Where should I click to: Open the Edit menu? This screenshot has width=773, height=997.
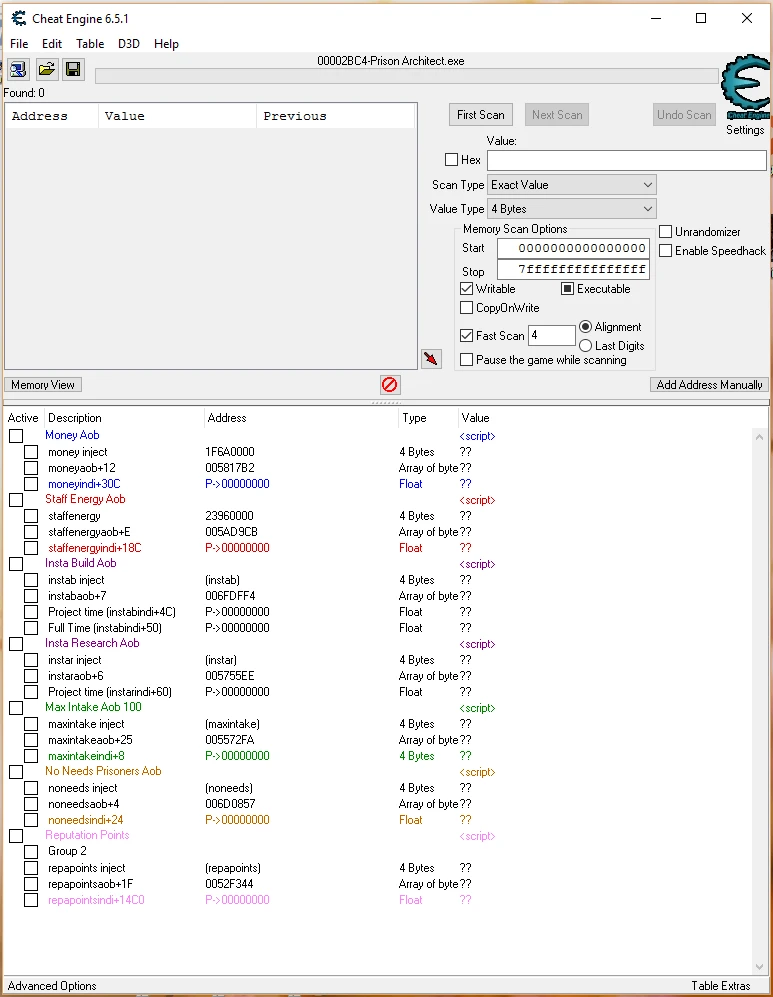tap(51, 44)
